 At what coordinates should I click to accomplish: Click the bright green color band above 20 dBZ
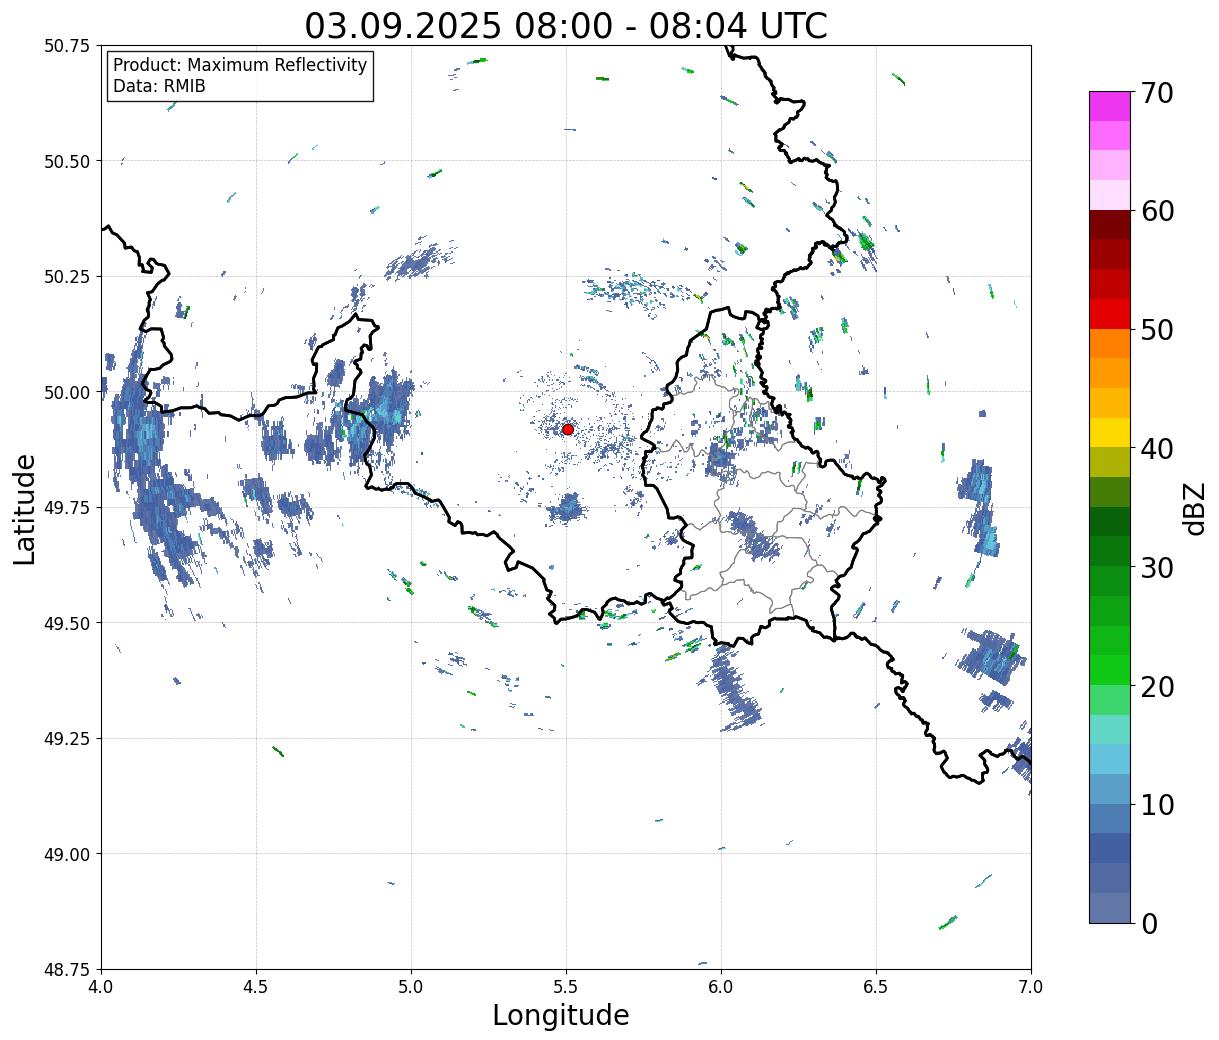tap(1110, 669)
